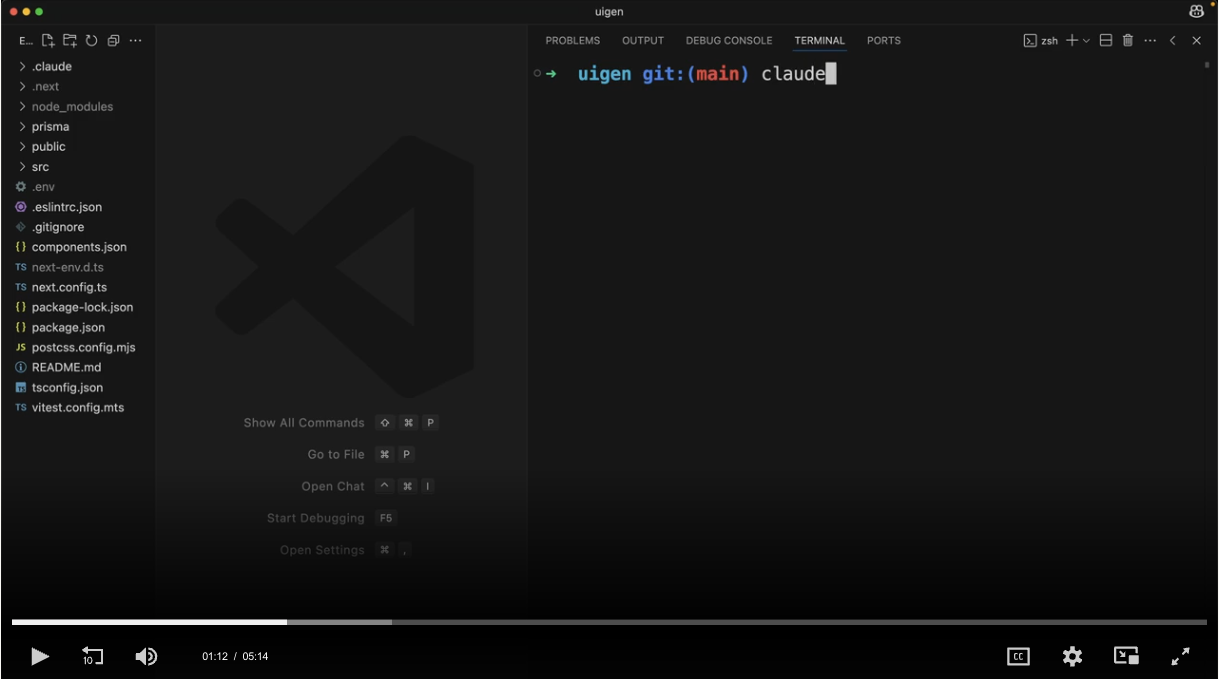
Task: Refresh the Explorer file tree
Action: click(x=92, y=41)
